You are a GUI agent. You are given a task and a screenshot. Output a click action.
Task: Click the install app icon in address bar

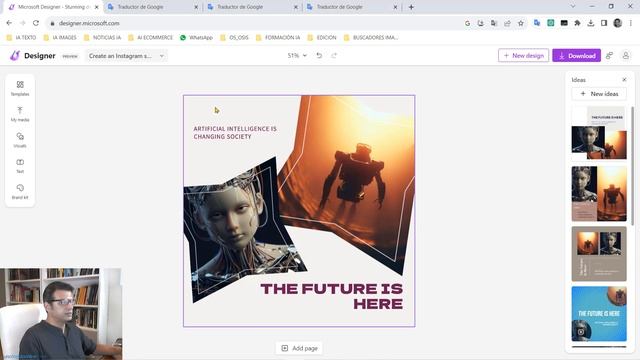click(480, 23)
